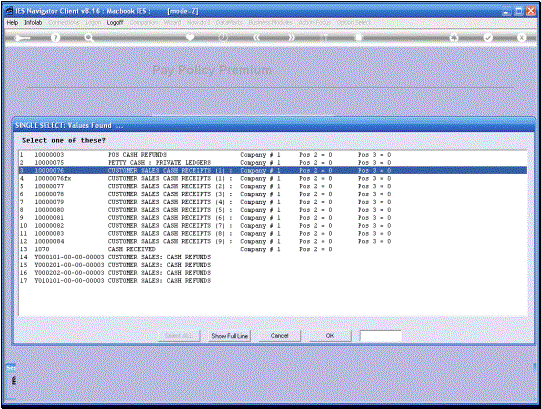Screen dimensions: 541x409
Task: Select row 10000078 CASH RECEIPTS (3)
Action: [x=273, y=194]
